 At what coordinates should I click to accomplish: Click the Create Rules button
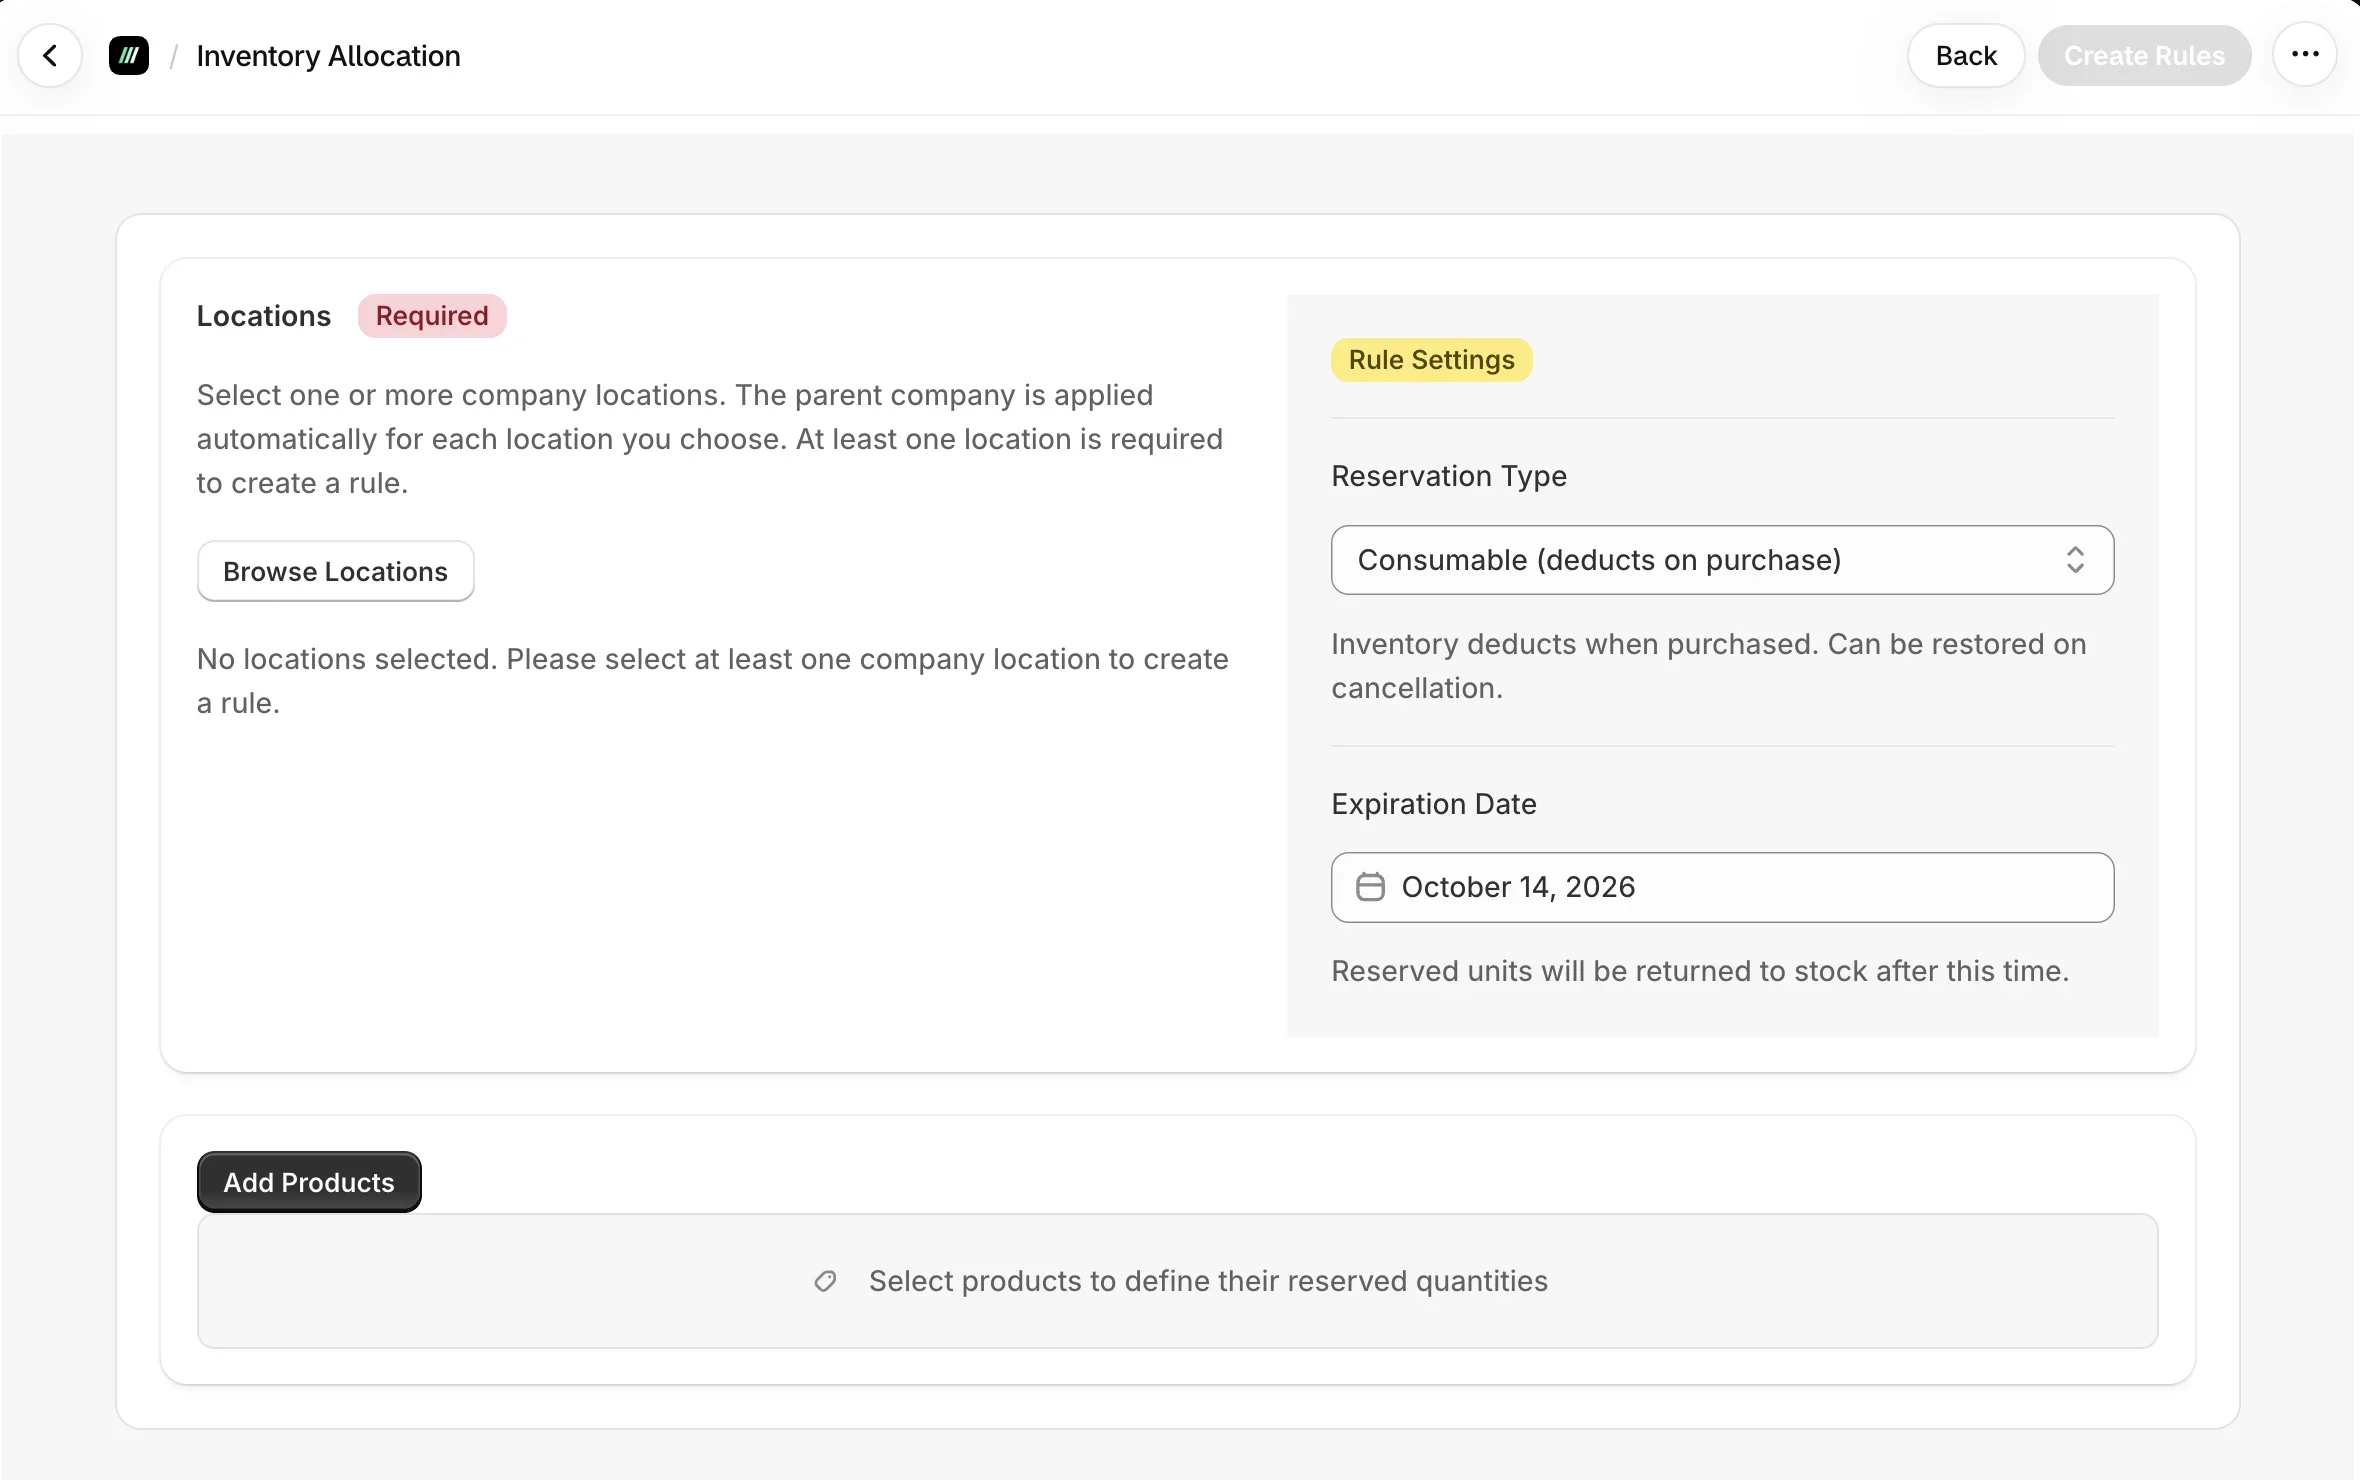pyautogui.click(x=2144, y=56)
